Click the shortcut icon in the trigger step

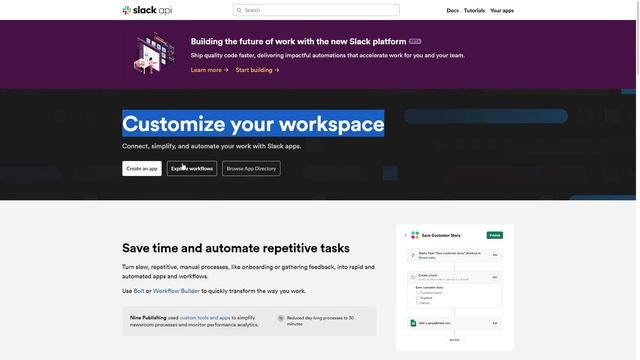click(413, 255)
